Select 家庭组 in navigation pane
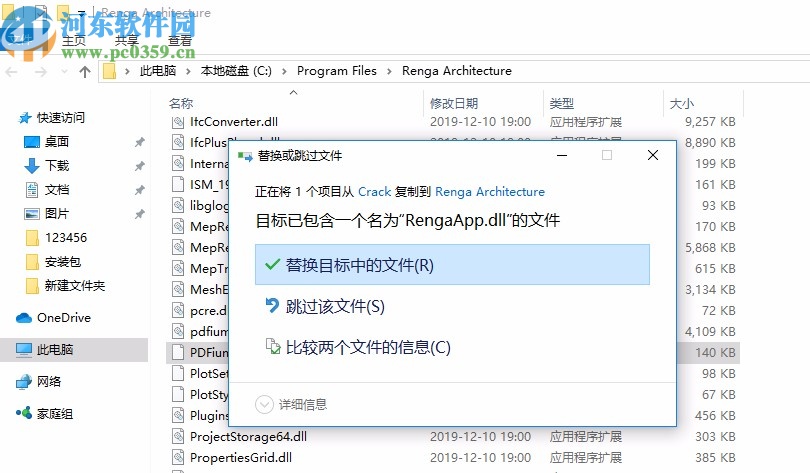Image resolution: width=810 pixels, height=473 pixels. coord(55,414)
